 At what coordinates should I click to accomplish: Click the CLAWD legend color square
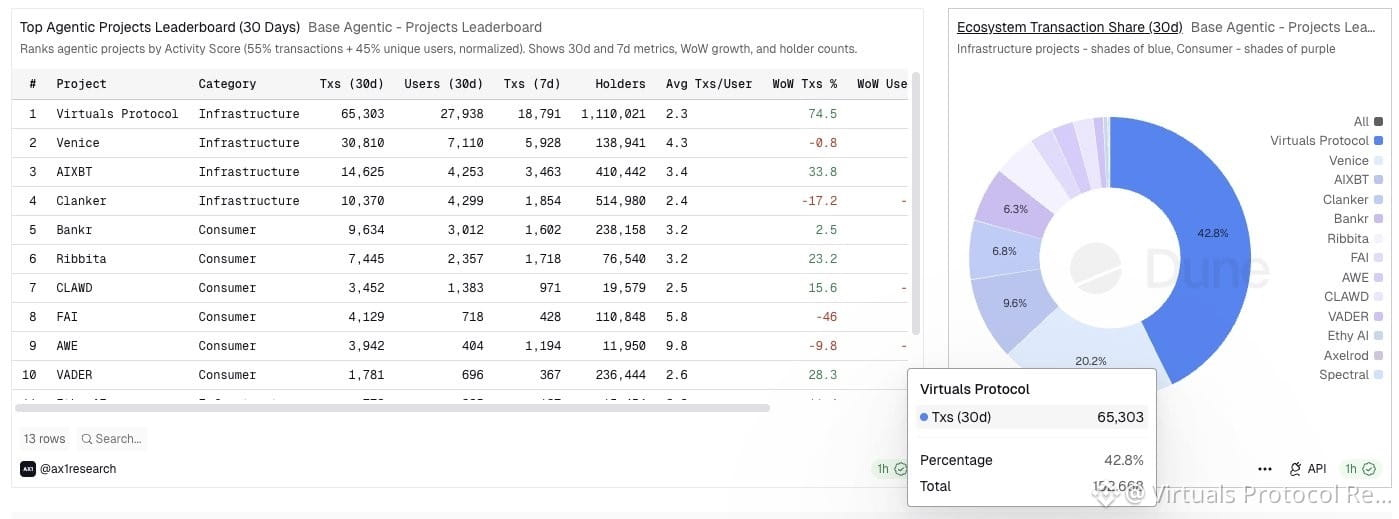click(1379, 297)
